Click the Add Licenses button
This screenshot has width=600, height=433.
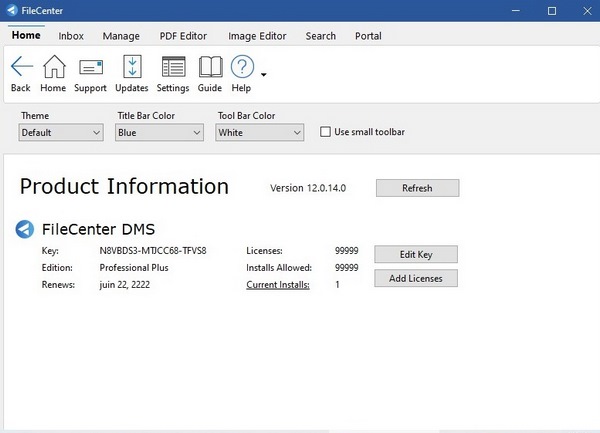click(x=416, y=278)
